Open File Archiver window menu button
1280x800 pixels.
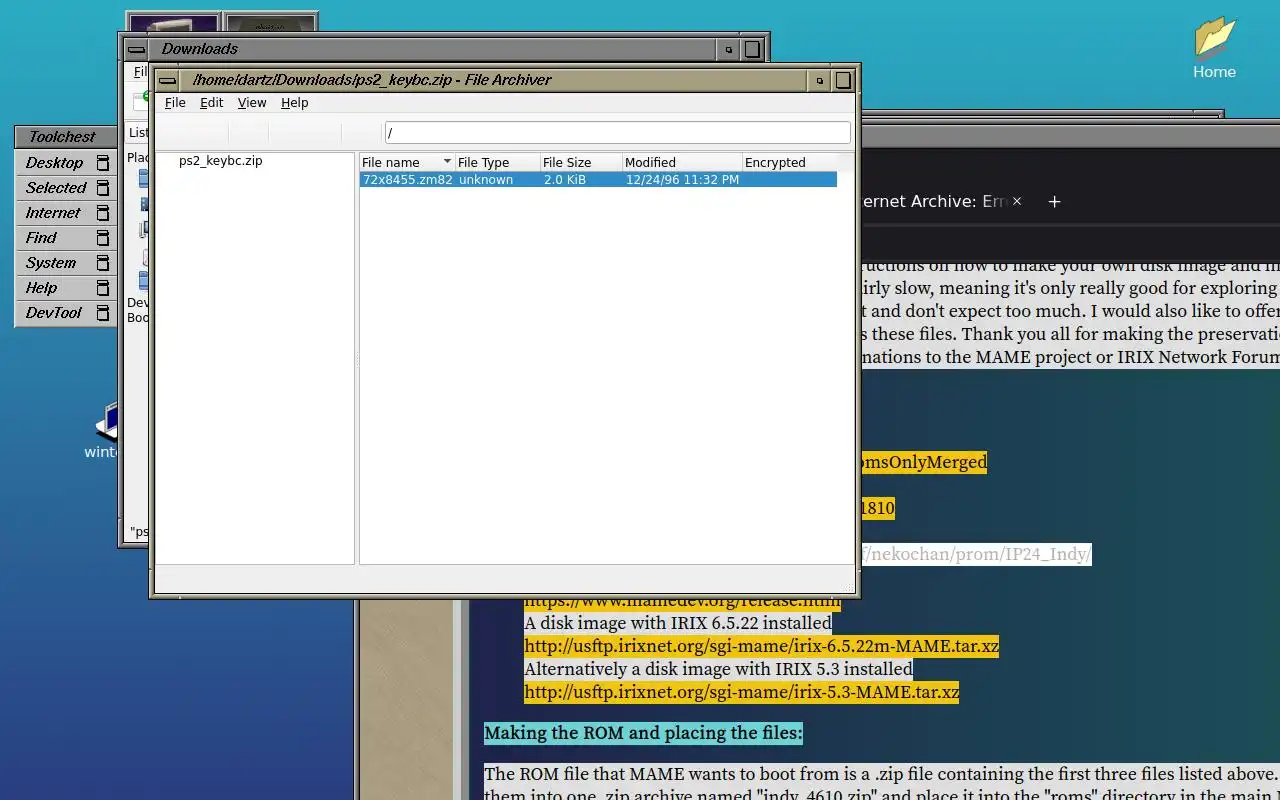click(167, 80)
